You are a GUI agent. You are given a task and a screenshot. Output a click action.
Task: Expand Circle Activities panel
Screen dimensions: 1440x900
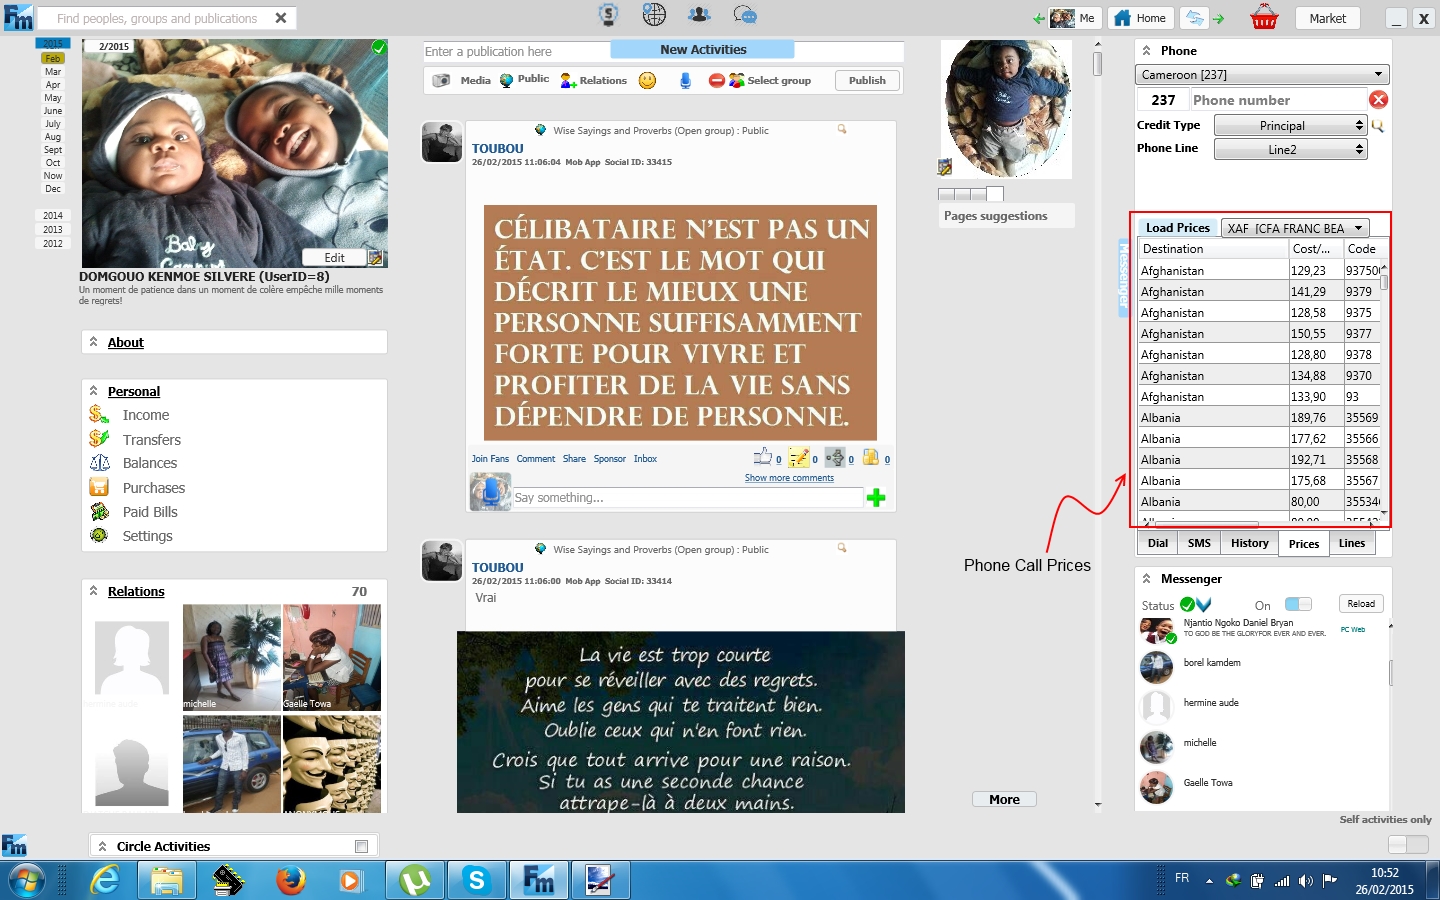(102, 846)
